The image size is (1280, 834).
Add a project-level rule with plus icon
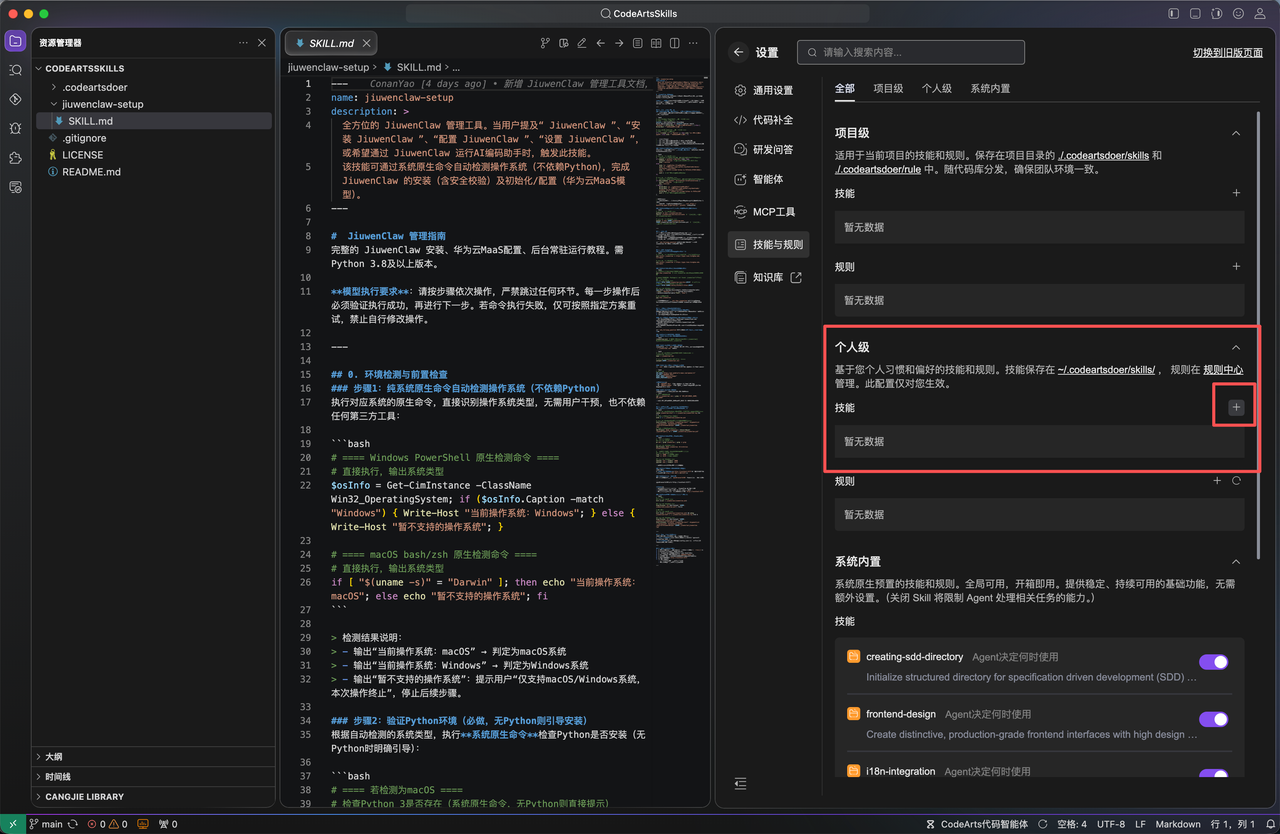point(1236,267)
